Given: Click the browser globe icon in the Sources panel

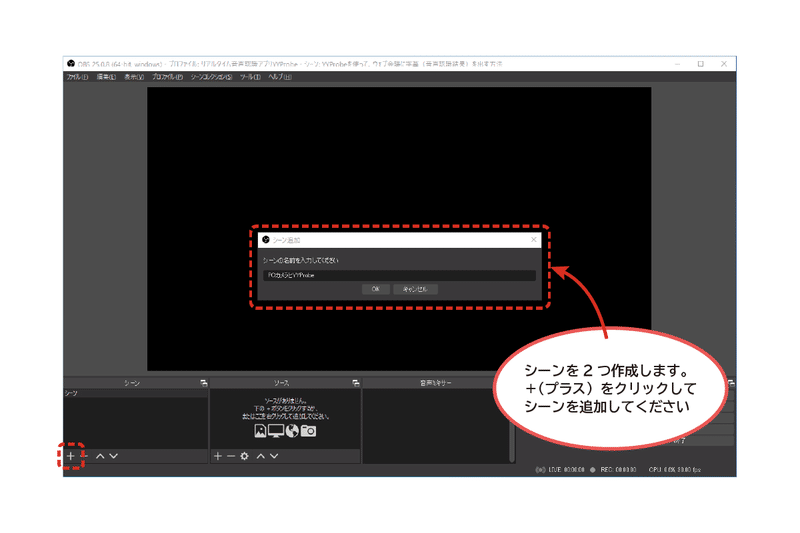Looking at the screenshot, I should (x=292, y=431).
